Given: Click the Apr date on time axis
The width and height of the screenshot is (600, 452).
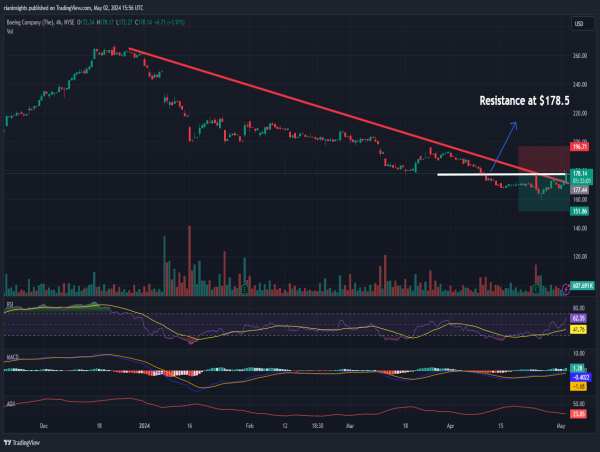Looking at the screenshot, I should tap(450, 426).
